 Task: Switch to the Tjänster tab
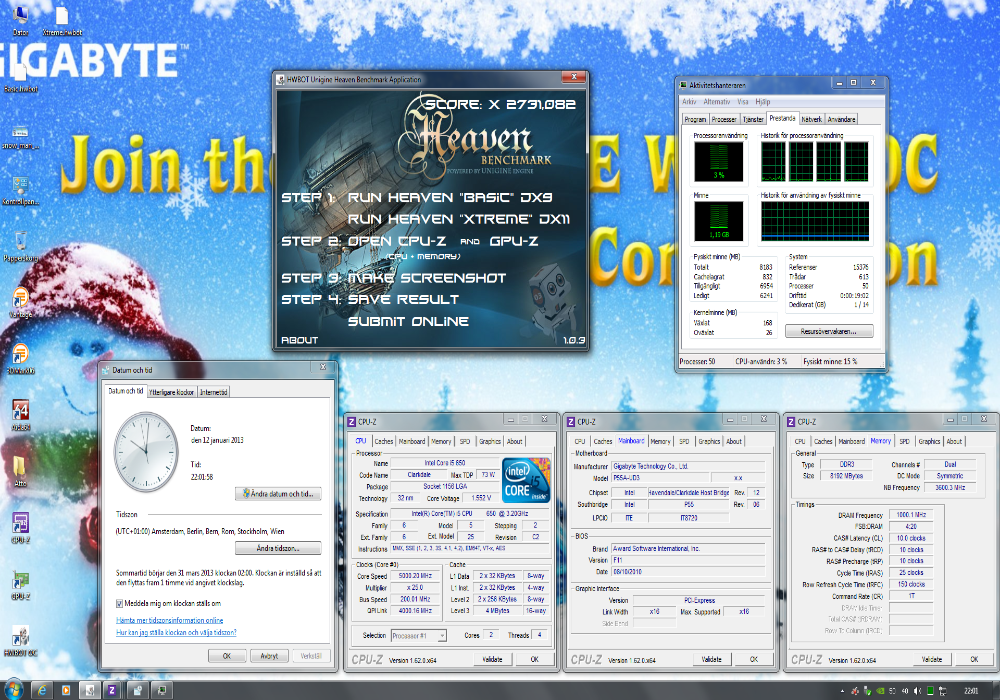click(x=753, y=119)
